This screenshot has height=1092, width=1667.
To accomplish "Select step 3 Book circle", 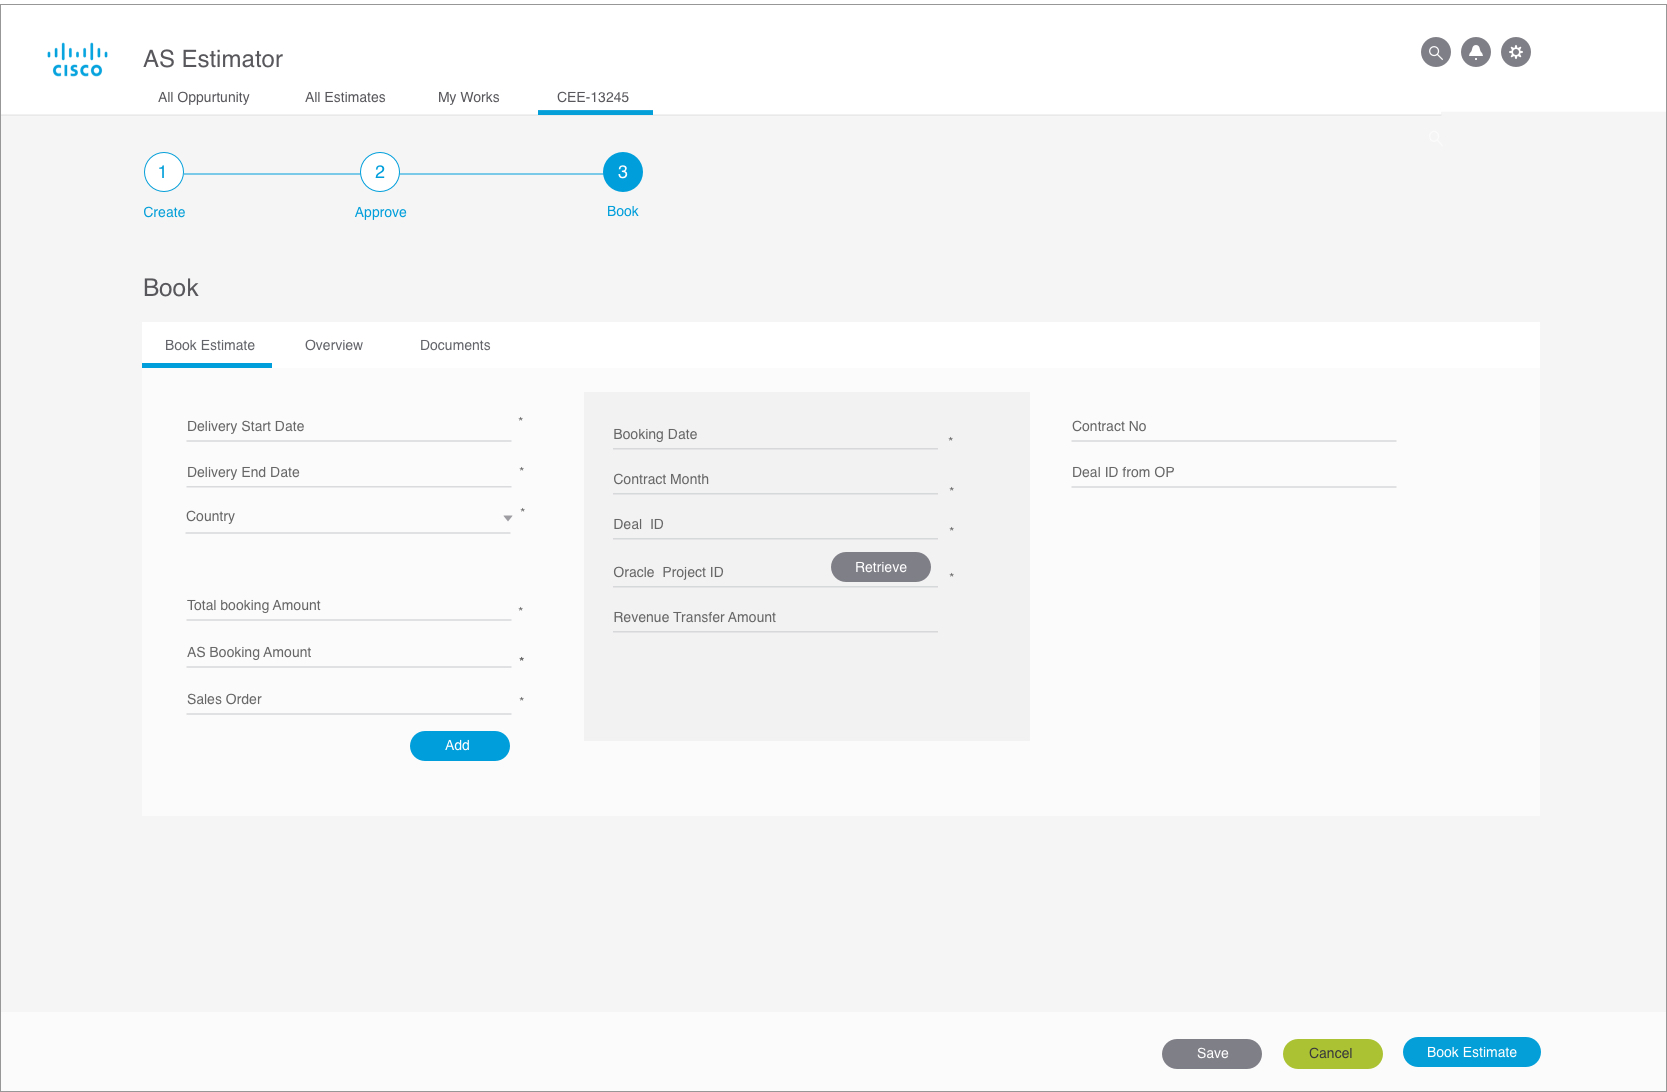I will [x=622, y=172].
